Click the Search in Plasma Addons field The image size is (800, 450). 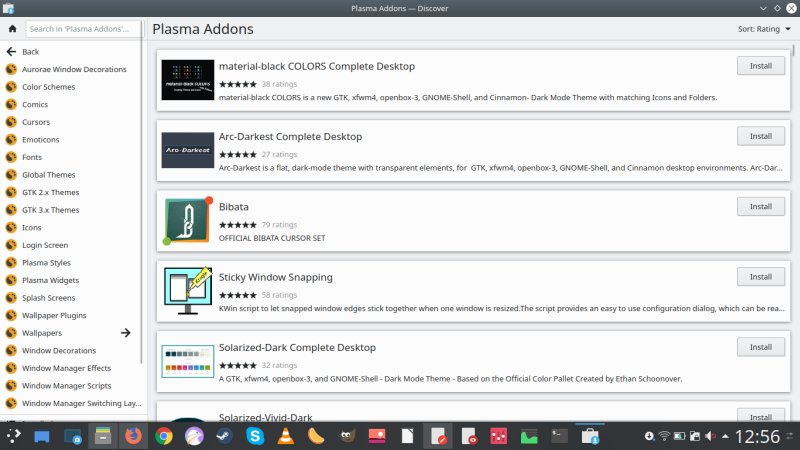tap(82, 29)
